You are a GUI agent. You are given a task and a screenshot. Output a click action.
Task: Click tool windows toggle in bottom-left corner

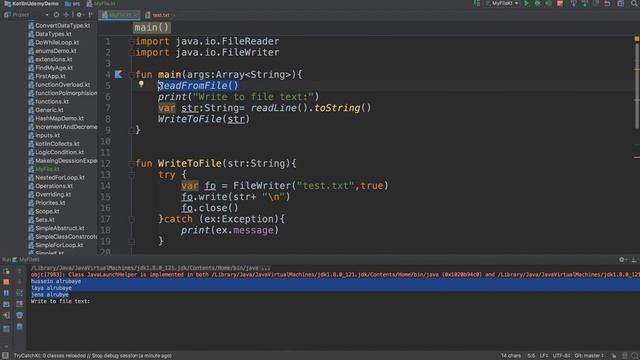click(5, 356)
